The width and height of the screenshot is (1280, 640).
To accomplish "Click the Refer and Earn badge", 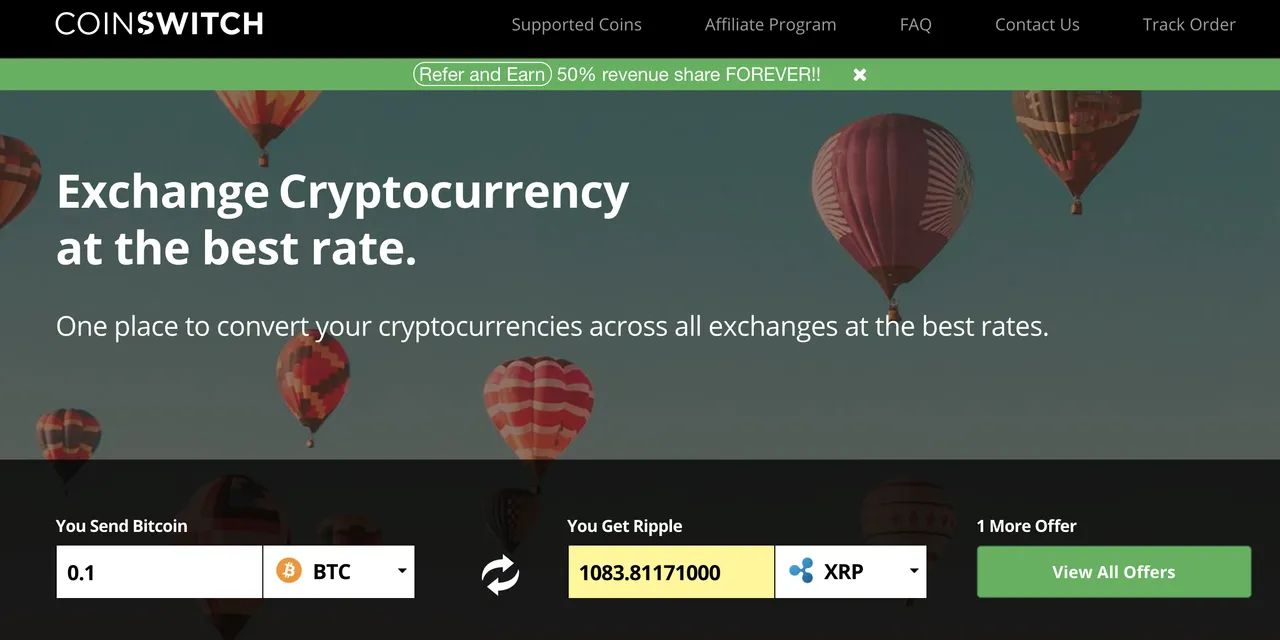I will (x=482, y=74).
